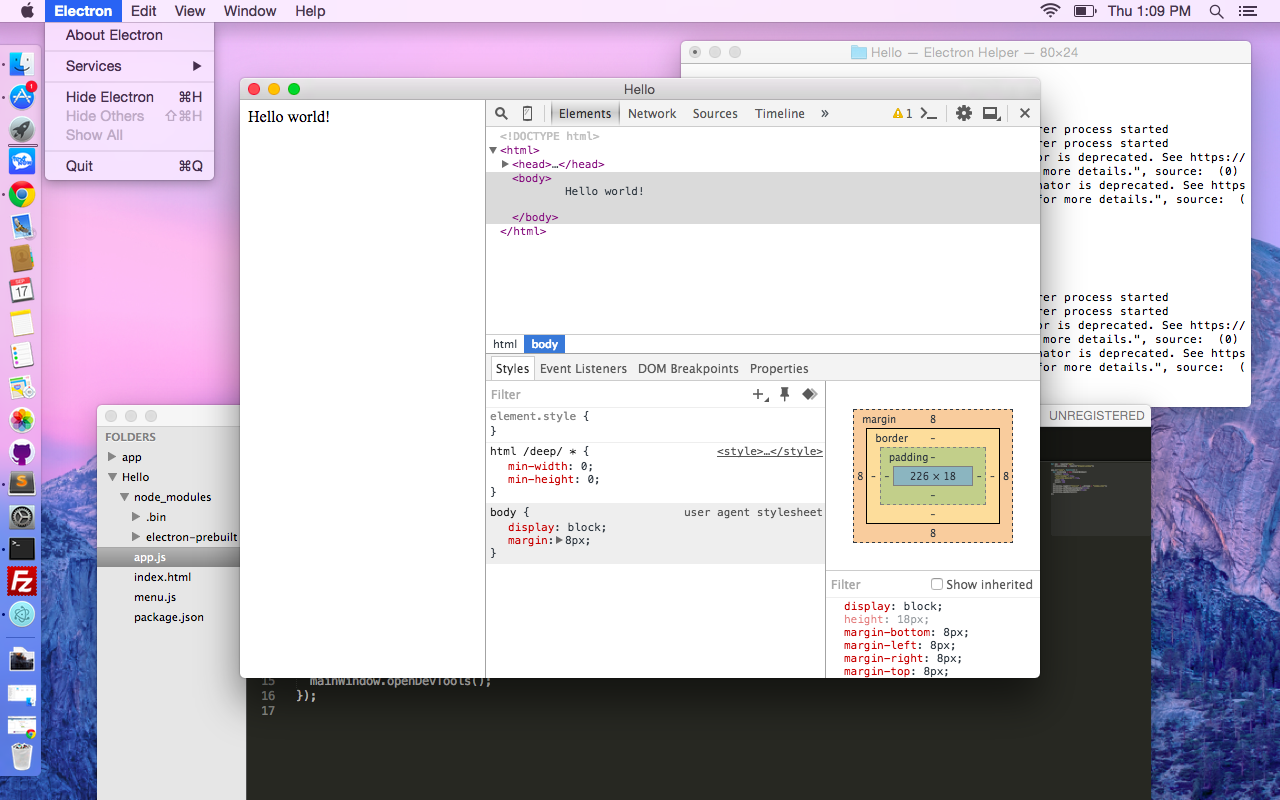1280x800 pixels.
Task: Toggle element state pin icon
Action: tap(785, 395)
